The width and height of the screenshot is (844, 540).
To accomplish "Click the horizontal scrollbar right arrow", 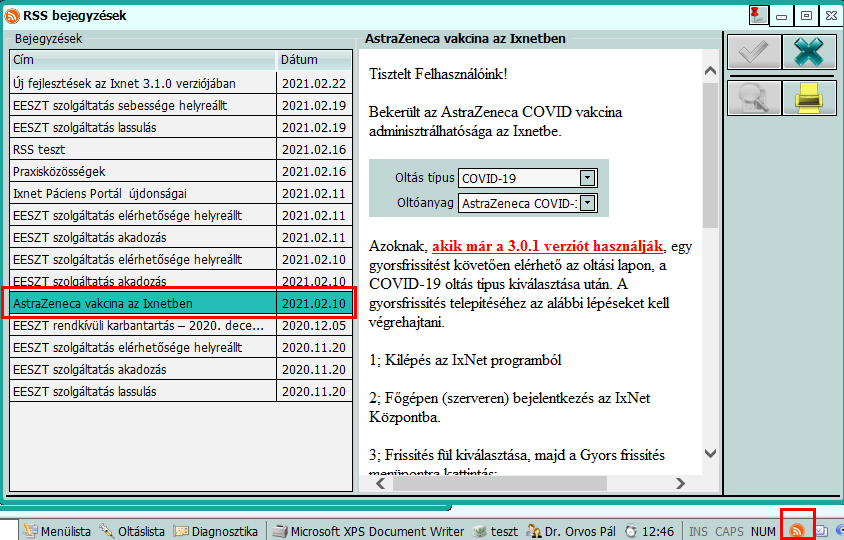I will tap(680, 483).
